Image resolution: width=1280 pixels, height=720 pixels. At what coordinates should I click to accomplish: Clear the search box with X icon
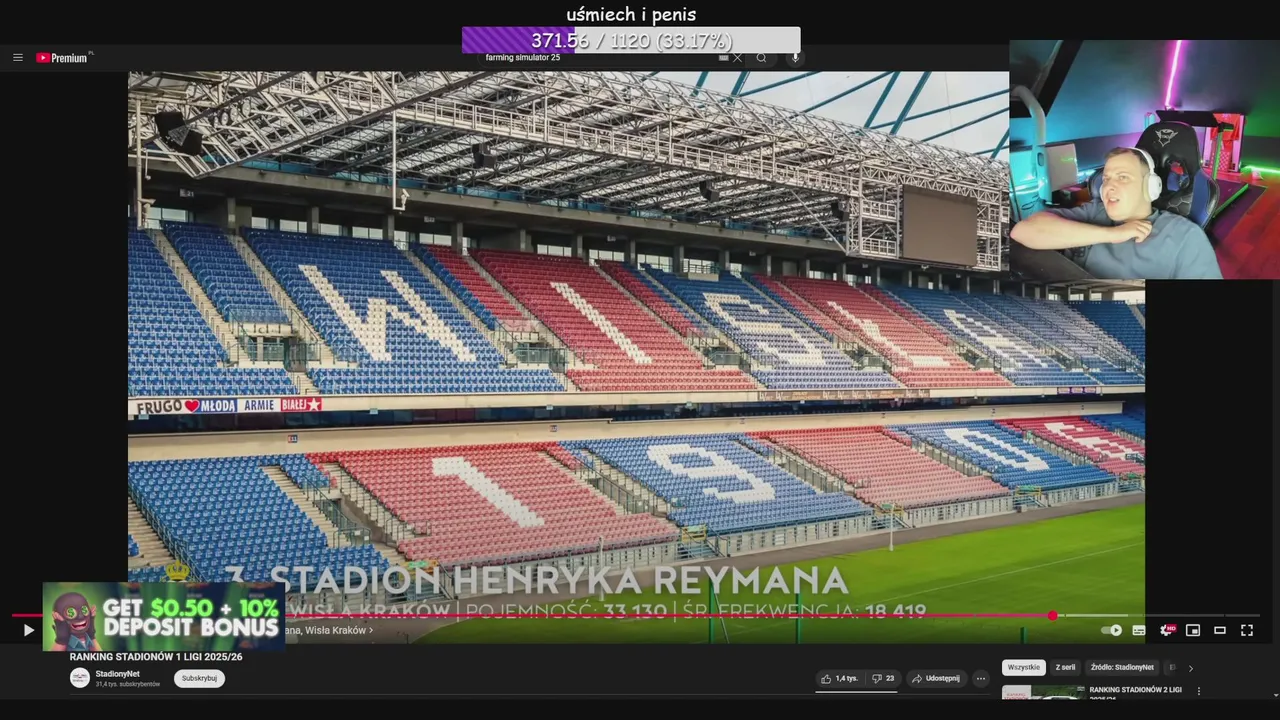737,58
